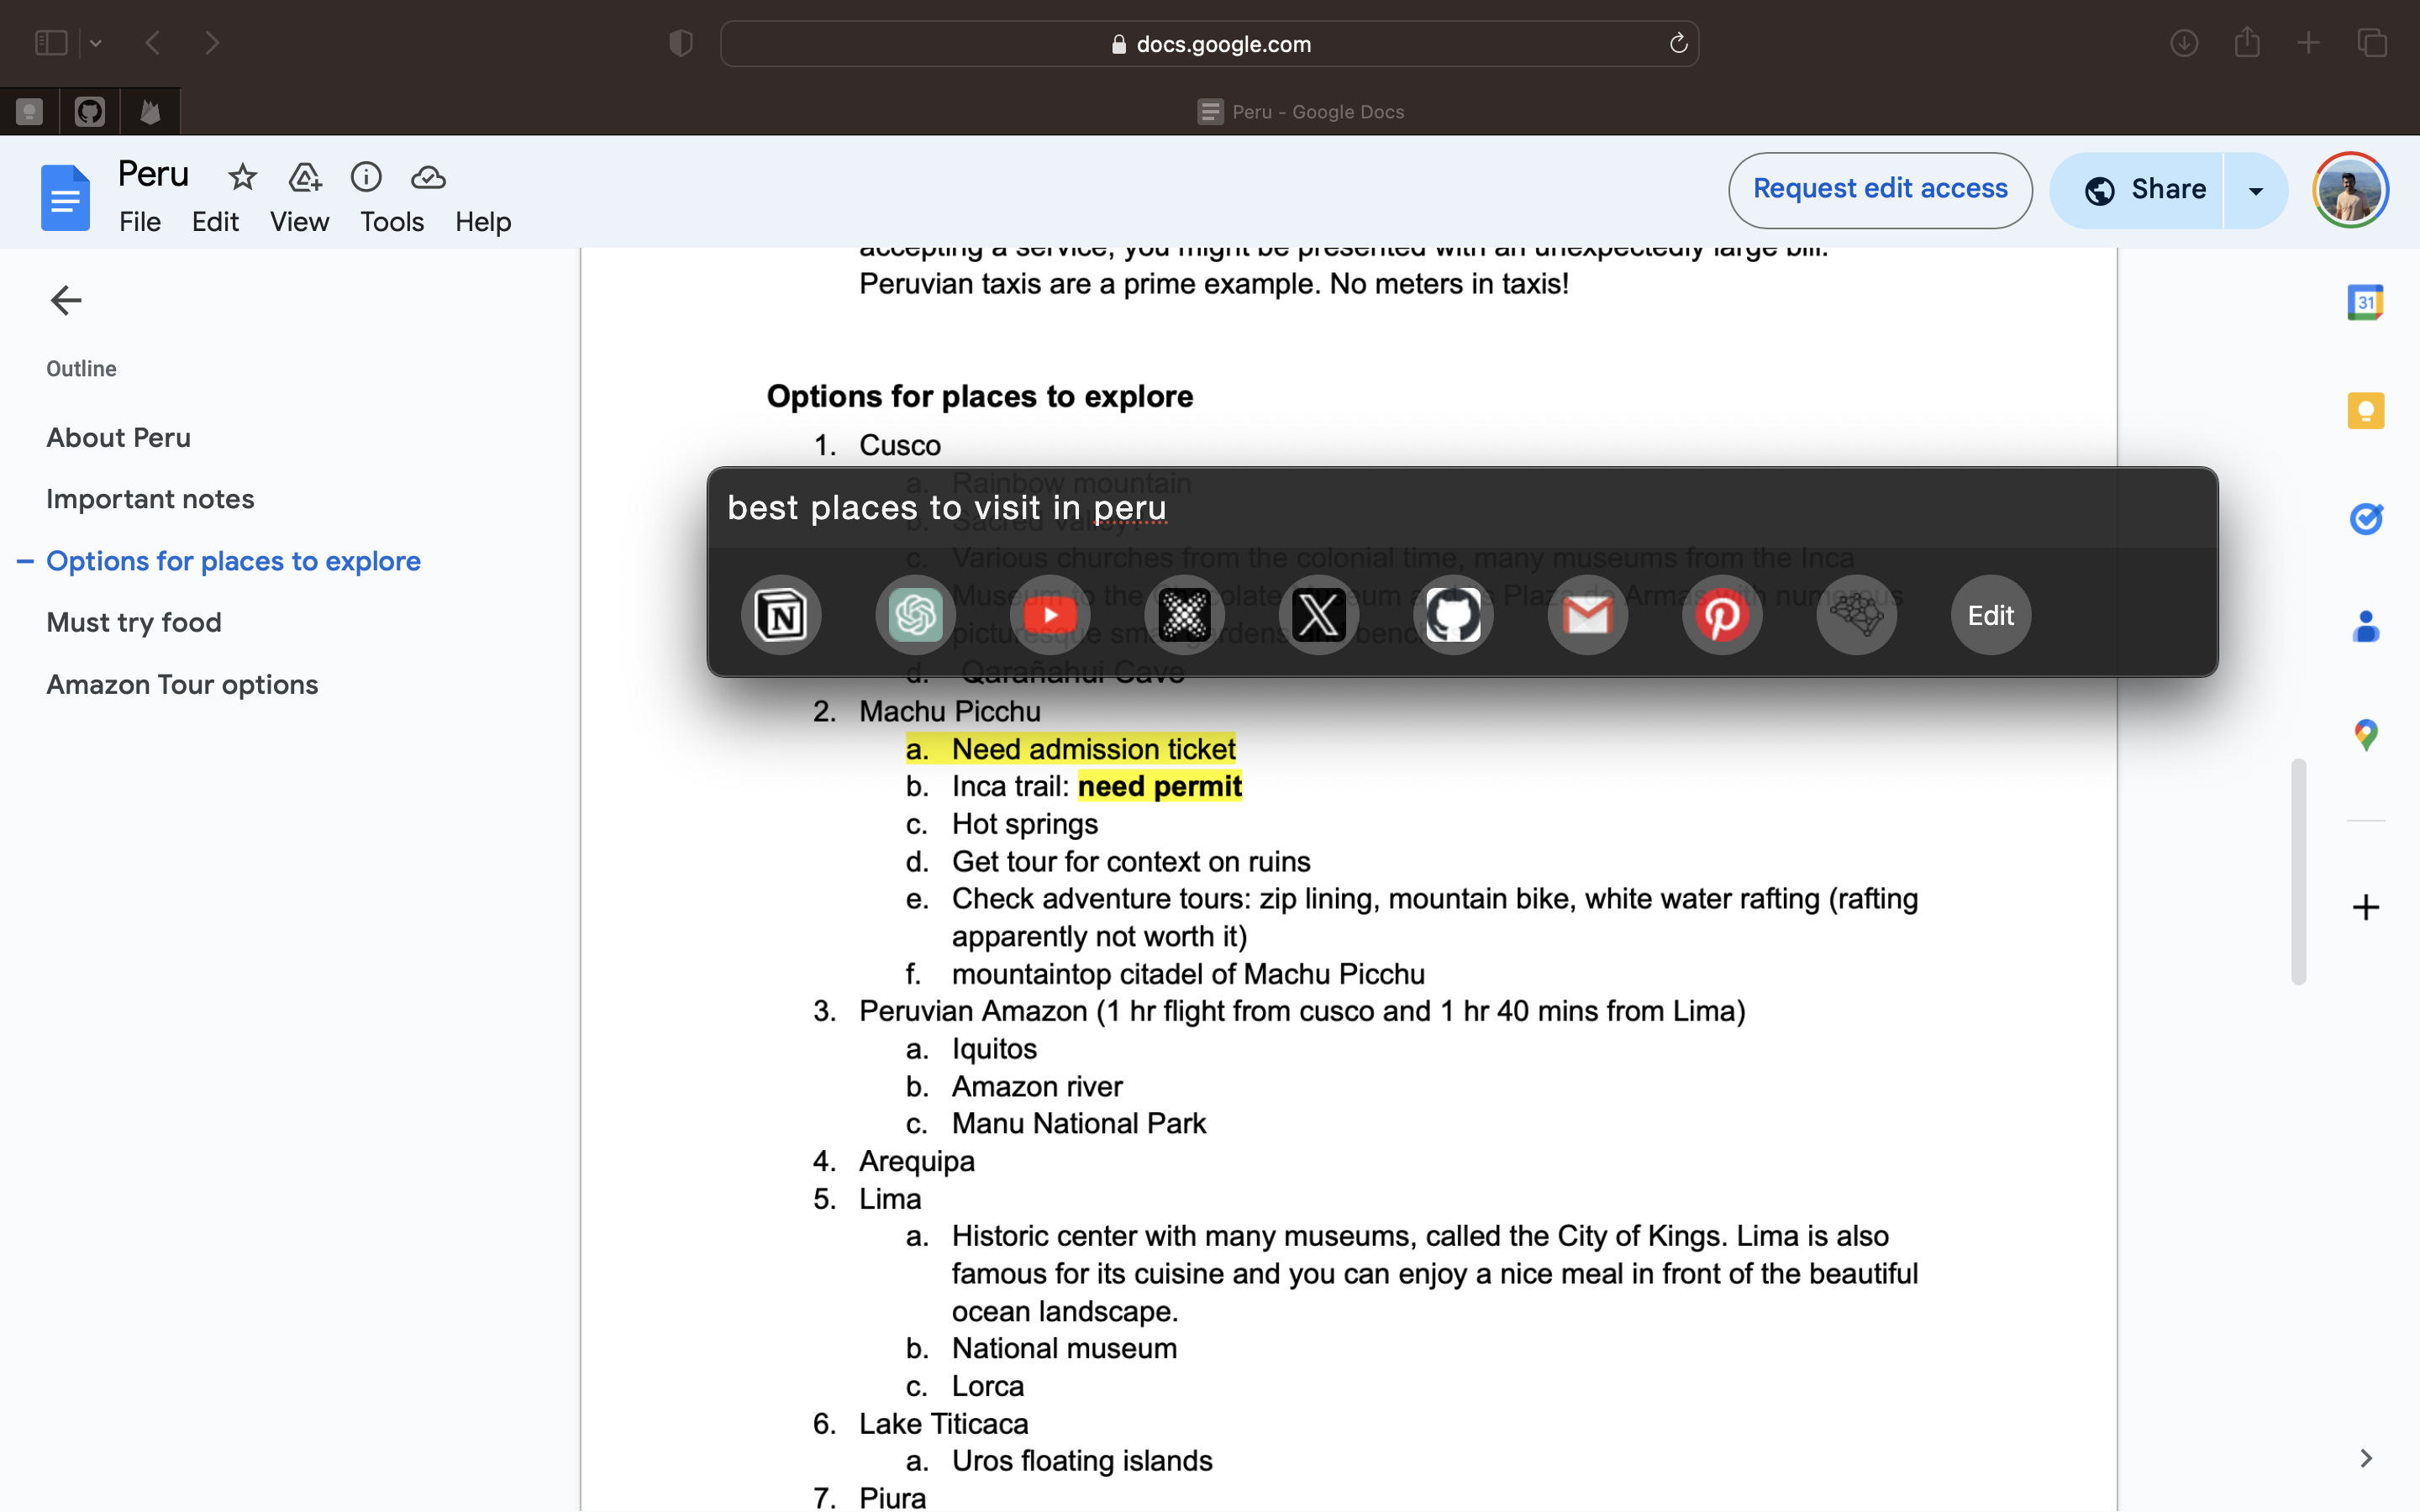
Task: Toggle the Safari sidebar button
Action: pyautogui.click(x=51, y=43)
